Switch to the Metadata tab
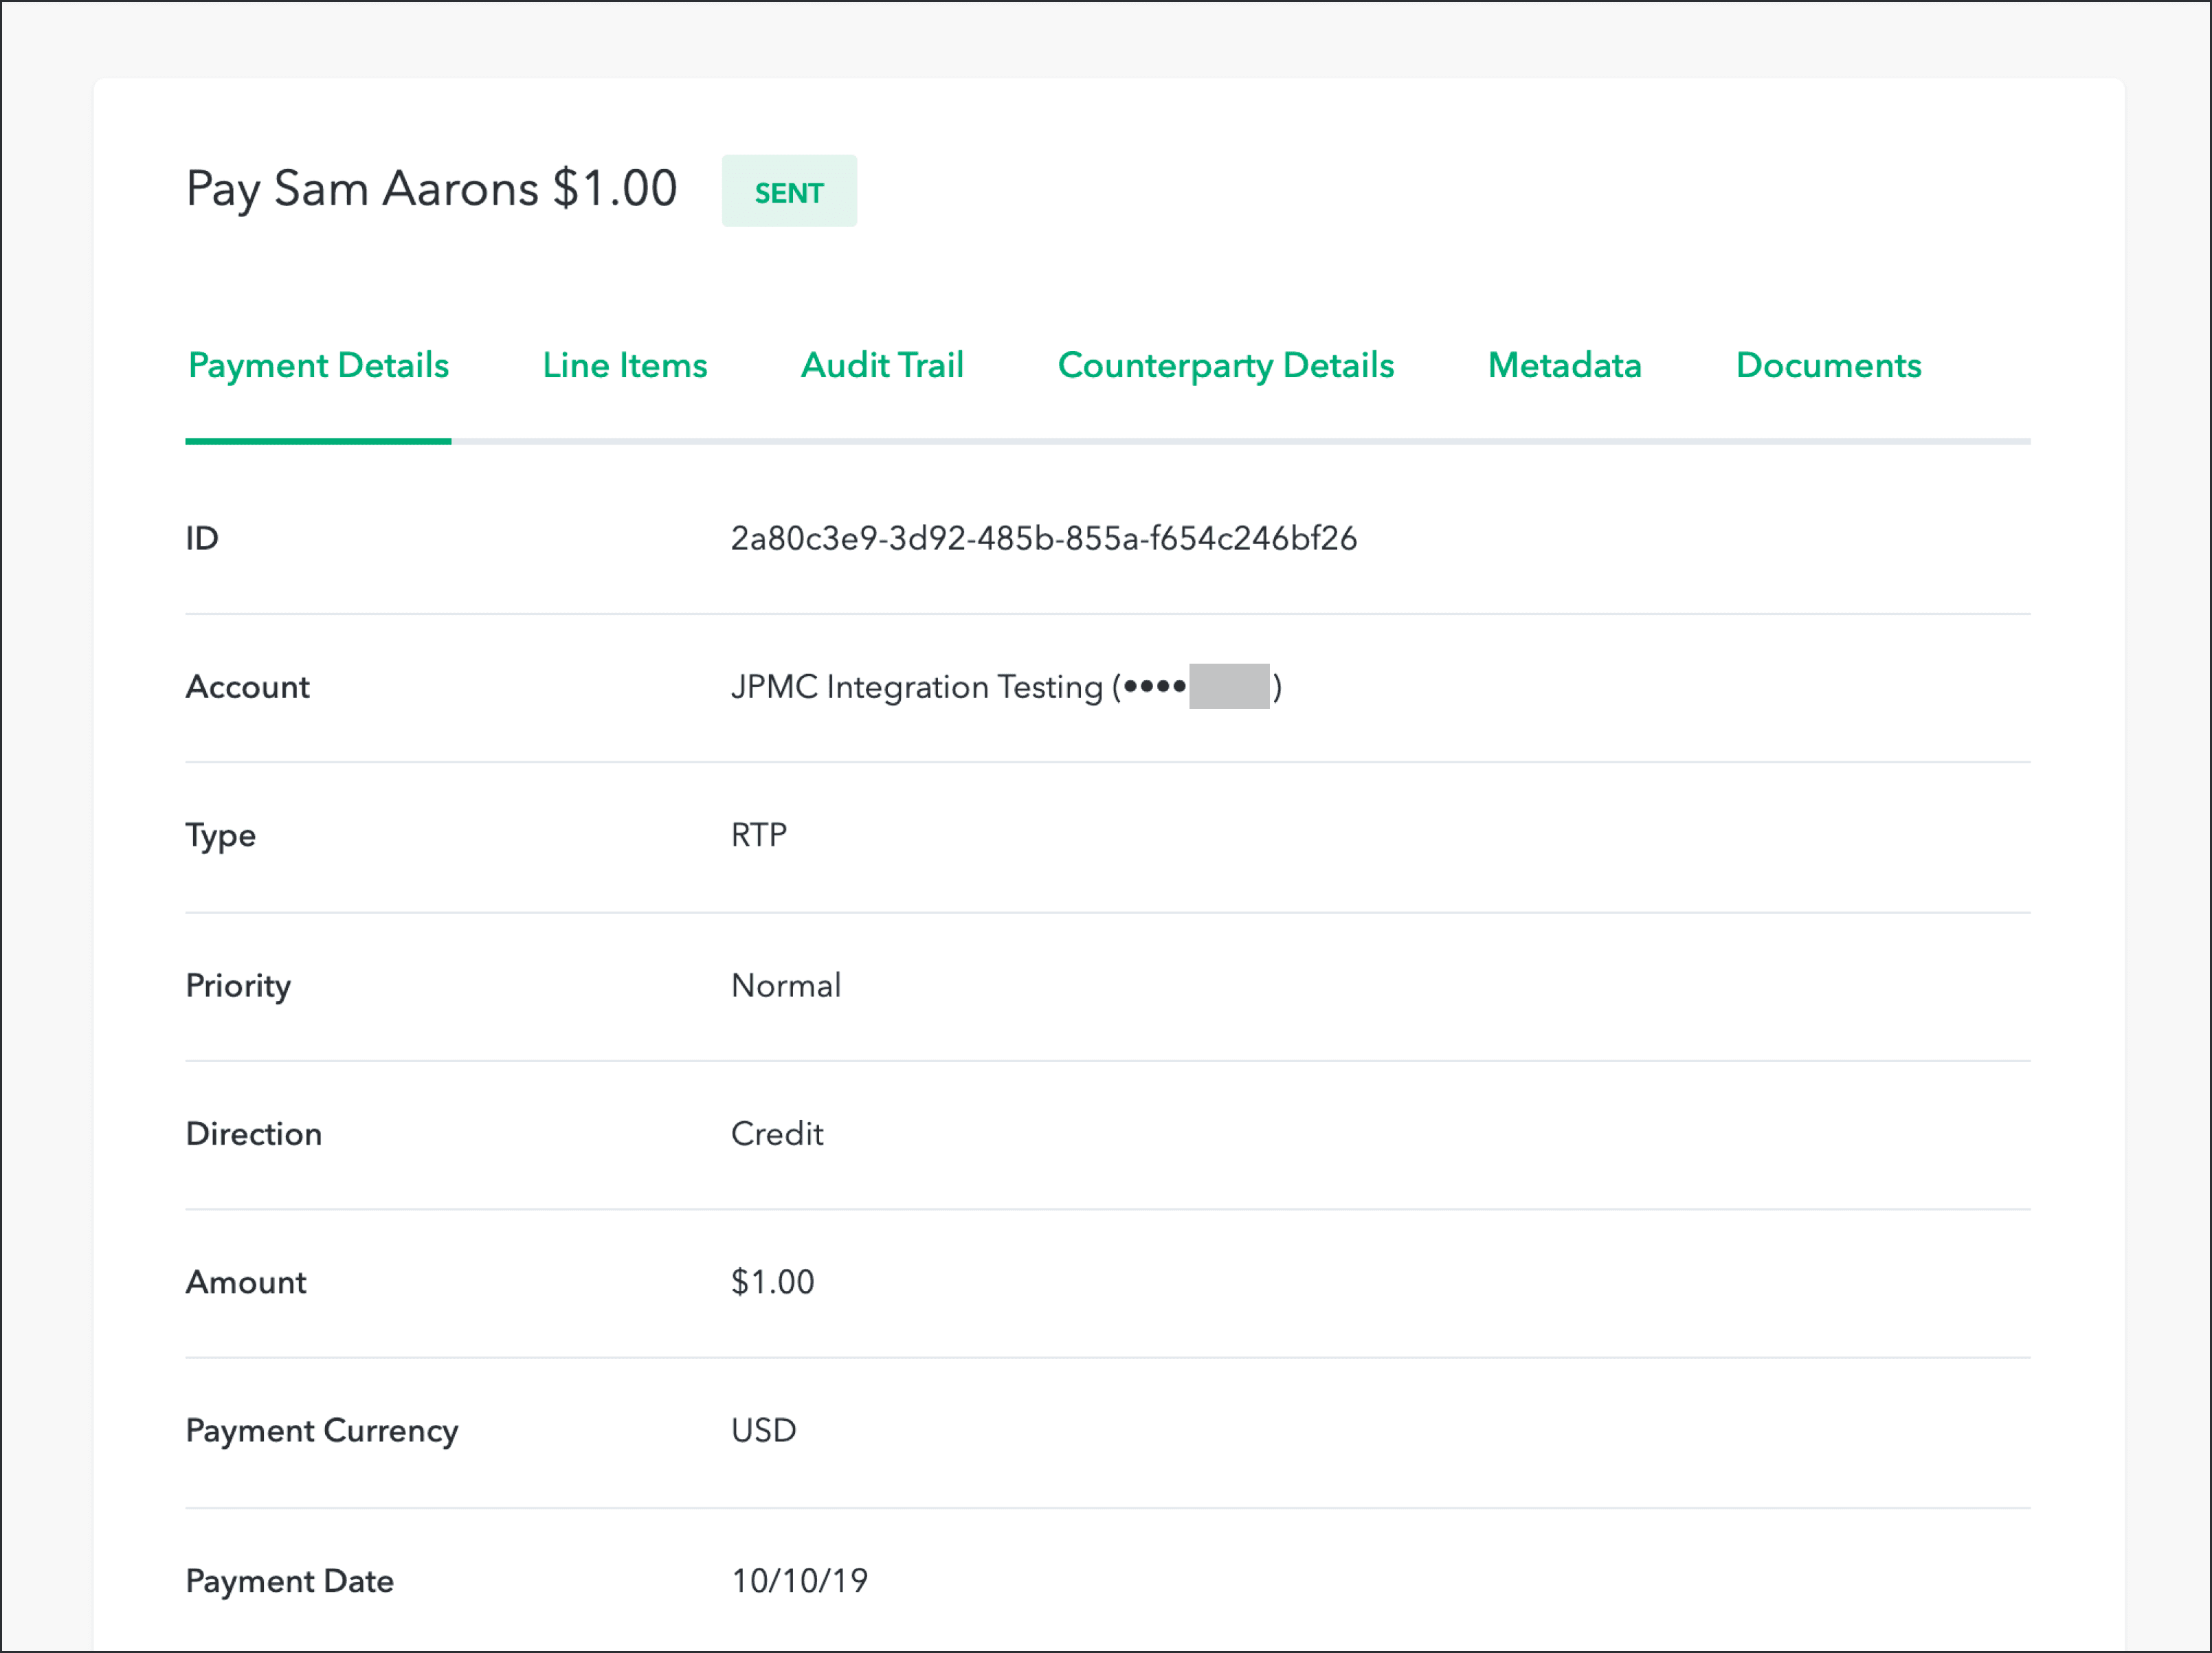Image resolution: width=2212 pixels, height=1653 pixels. click(x=1564, y=366)
